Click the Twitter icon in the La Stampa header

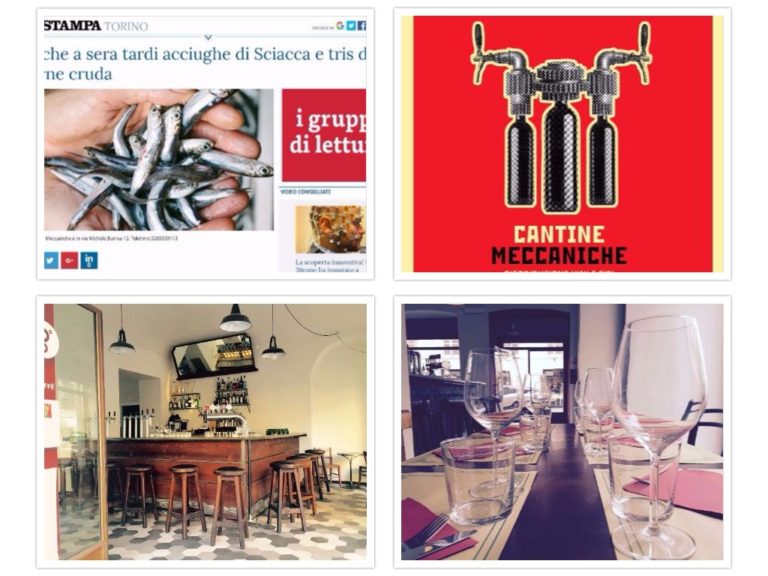pos(351,26)
